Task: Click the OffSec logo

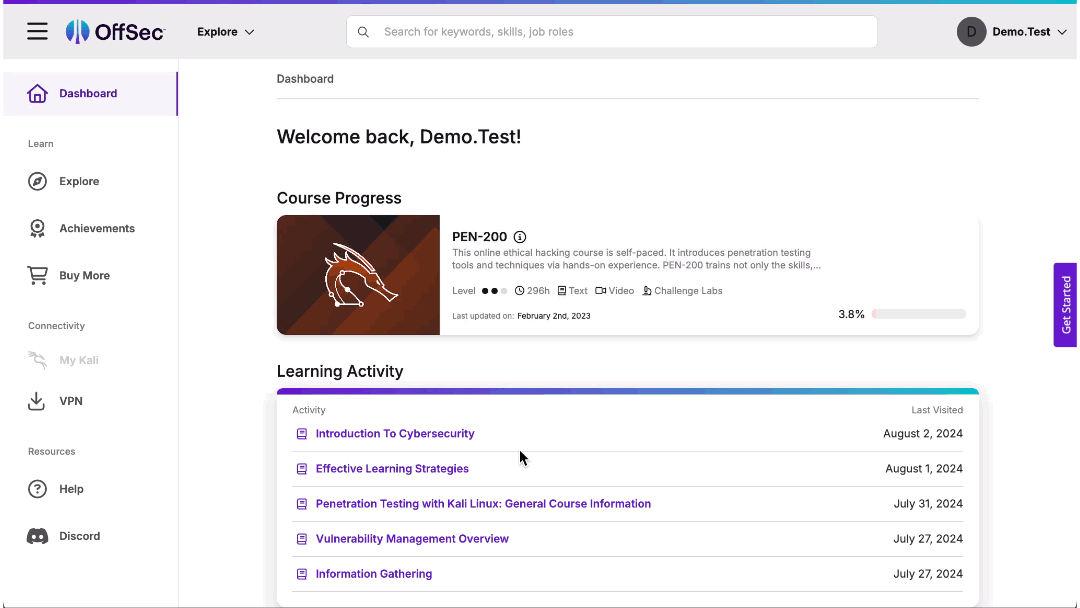Action: coord(115,31)
